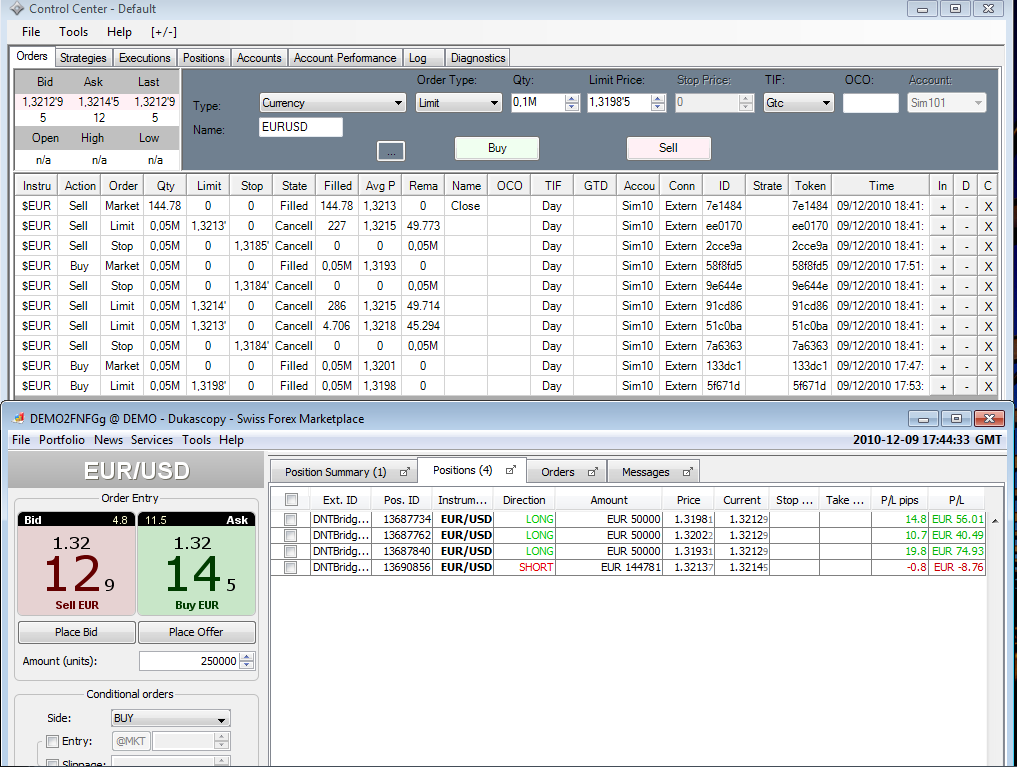Click the Limit Price spinner arrows
This screenshot has width=1017, height=767.
[x=658, y=102]
